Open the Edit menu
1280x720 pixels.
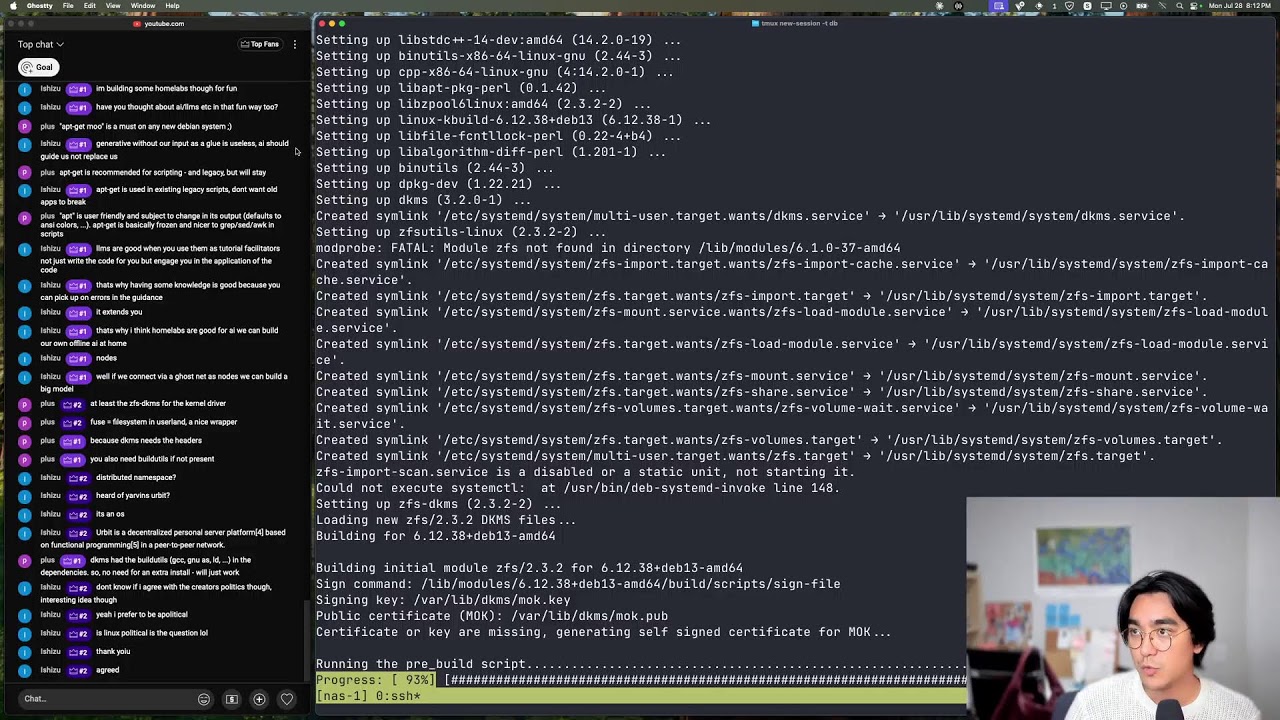pos(90,6)
